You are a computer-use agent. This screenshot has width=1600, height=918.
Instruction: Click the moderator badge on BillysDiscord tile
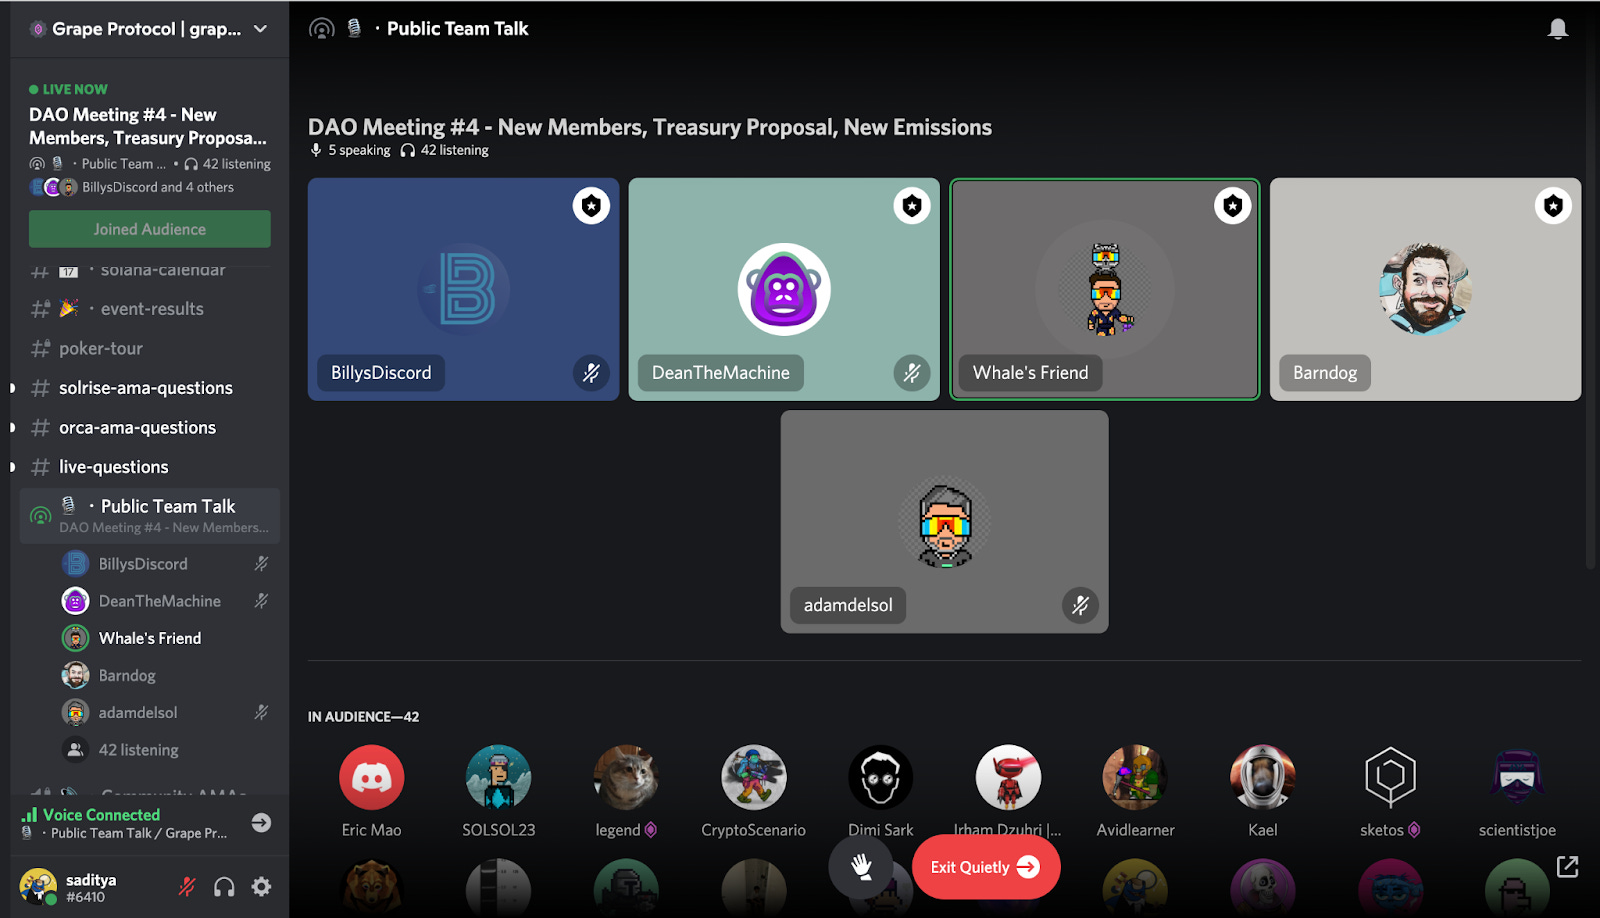[591, 206]
